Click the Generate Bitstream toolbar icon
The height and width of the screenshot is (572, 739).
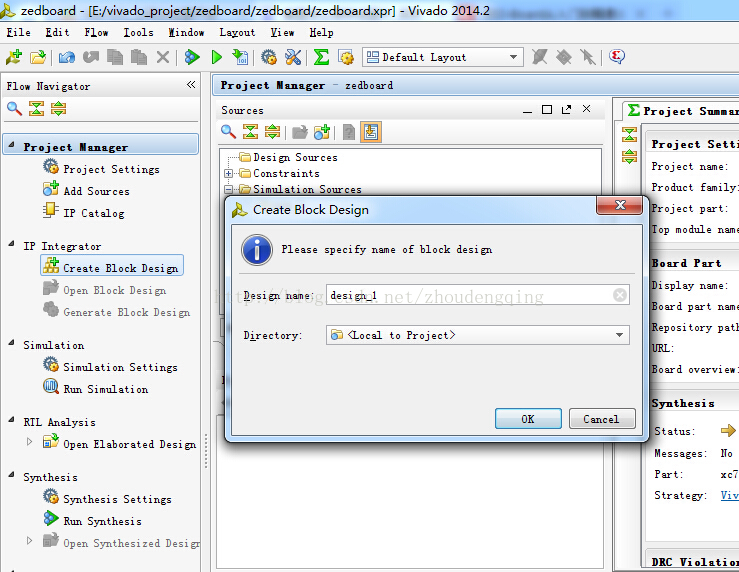pos(240,57)
